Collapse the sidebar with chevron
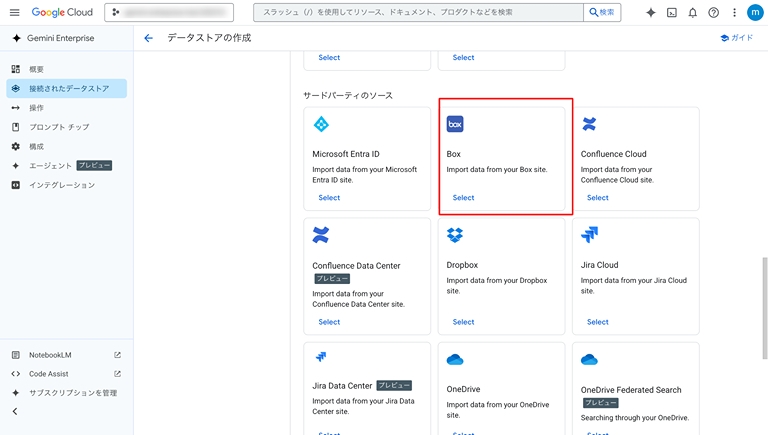 [x=15, y=411]
